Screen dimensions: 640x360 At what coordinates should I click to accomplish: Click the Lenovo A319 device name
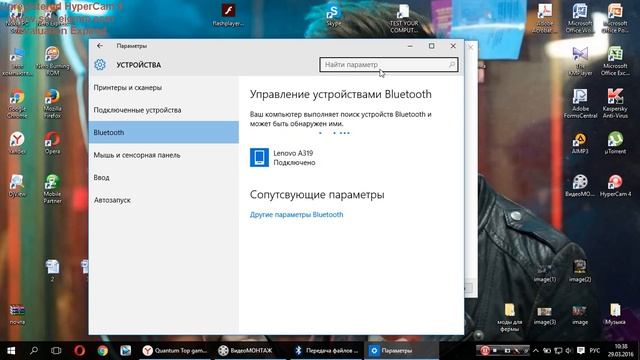pyautogui.click(x=293, y=153)
